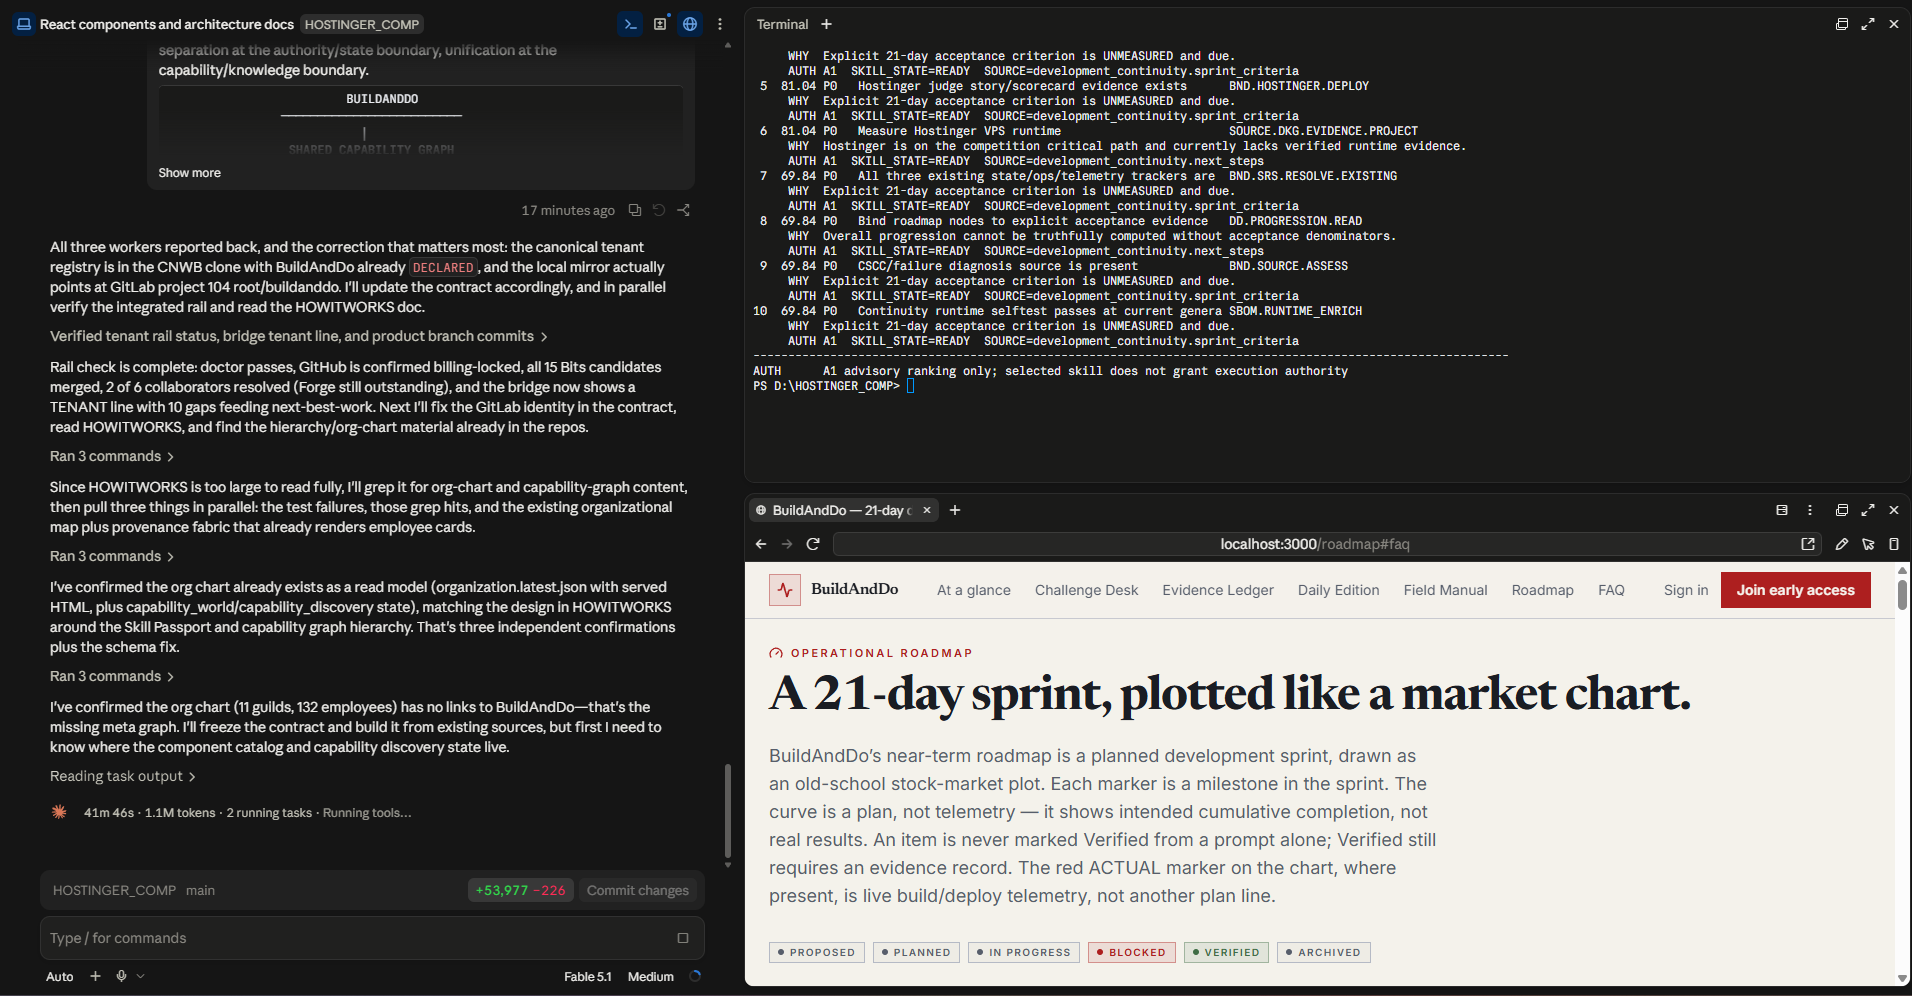The height and width of the screenshot is (996, 1912).
Task: Open the Auto mode selector
Action: point(60,977)
